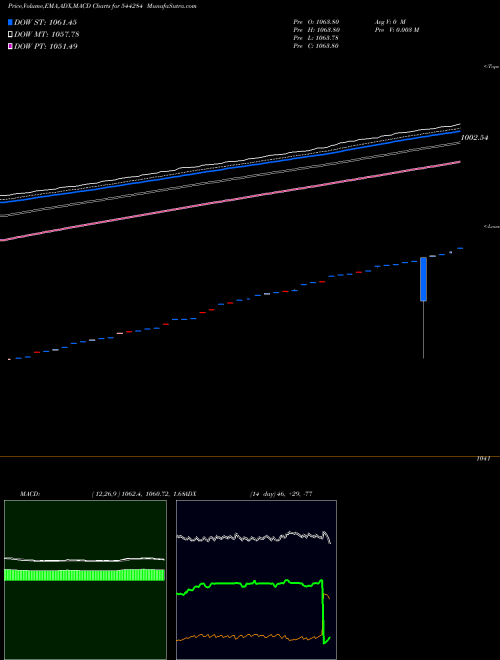Click the 'Pre V: 0.003 M' volume text

coord(397,30)
